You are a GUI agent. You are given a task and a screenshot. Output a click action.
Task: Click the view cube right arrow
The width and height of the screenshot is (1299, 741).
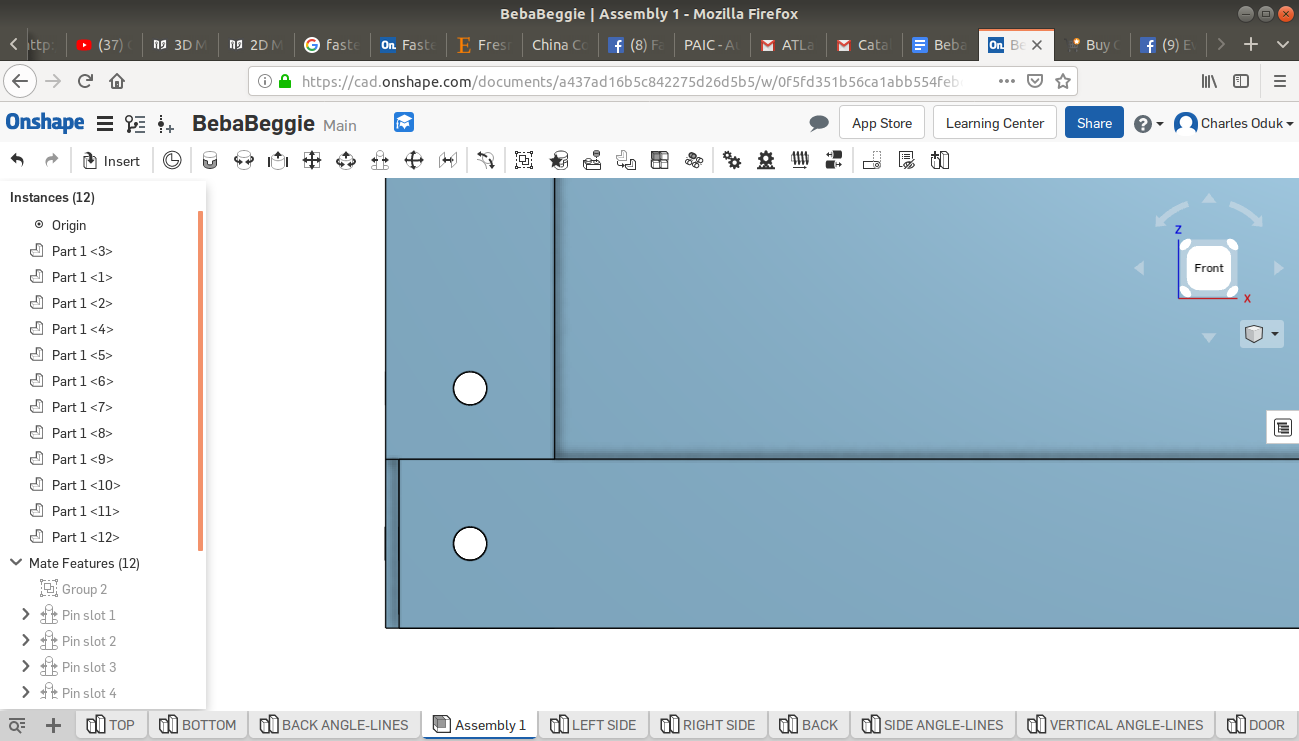[1278, 268]
